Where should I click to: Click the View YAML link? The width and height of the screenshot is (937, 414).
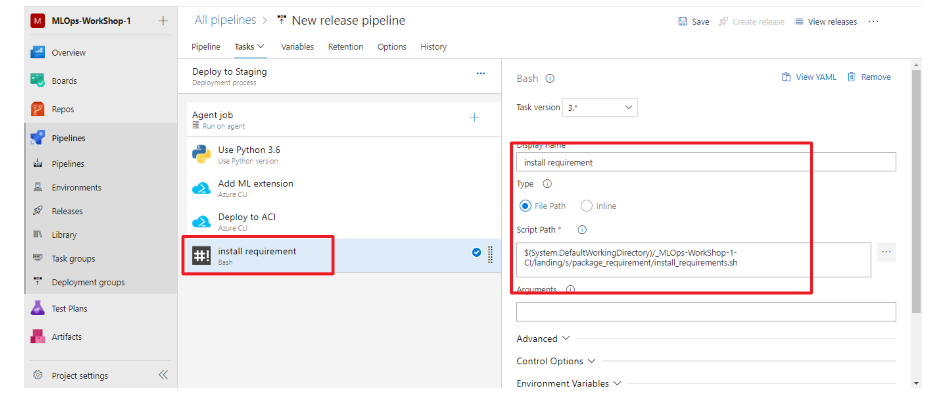click(x=808, y=78)
